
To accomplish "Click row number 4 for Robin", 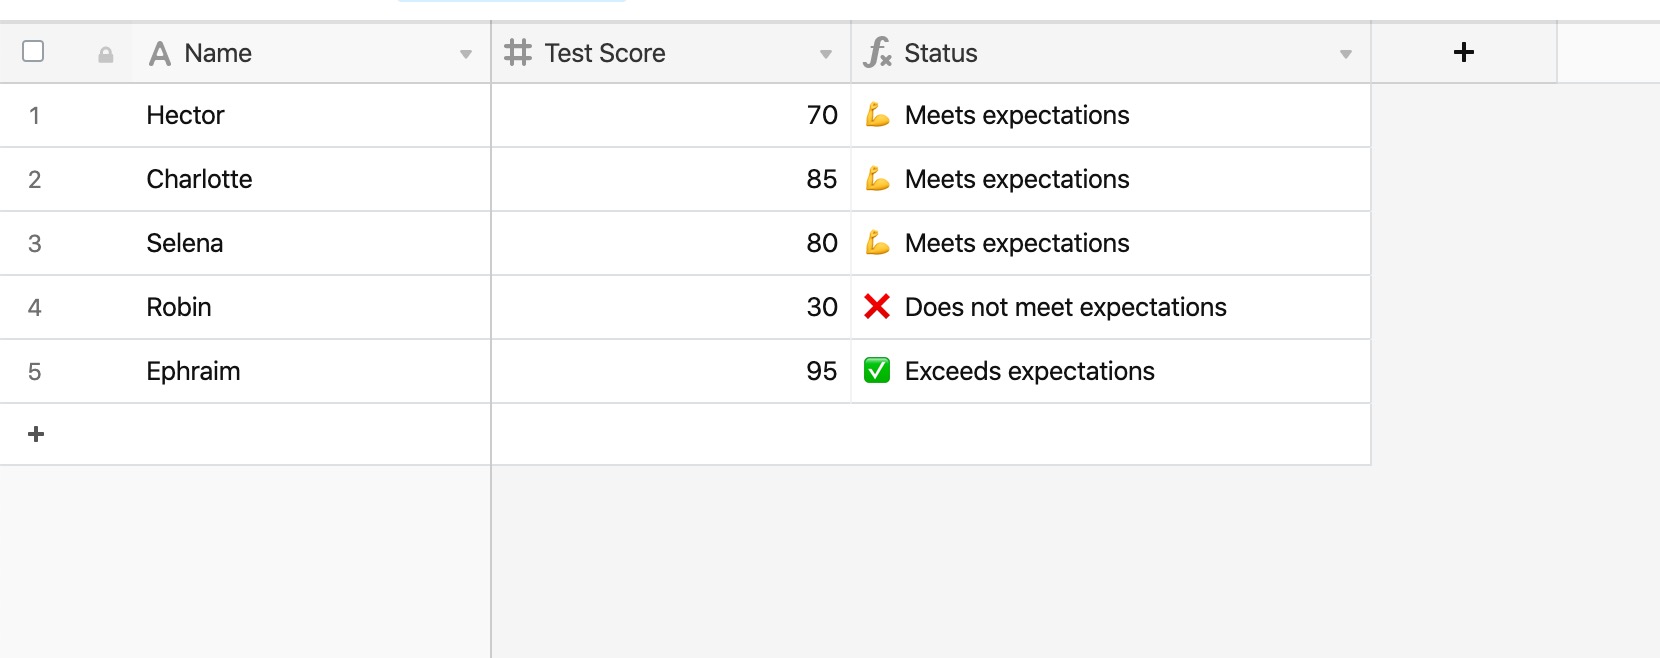I will (35, 307).
